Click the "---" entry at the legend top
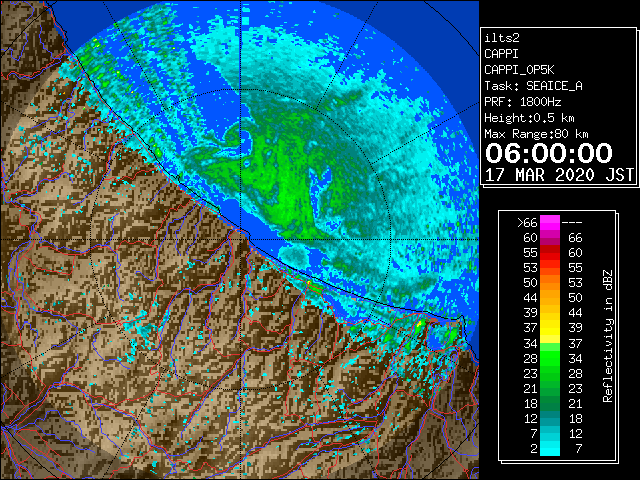Screen dimensions: 640x480 pos(572,223)
